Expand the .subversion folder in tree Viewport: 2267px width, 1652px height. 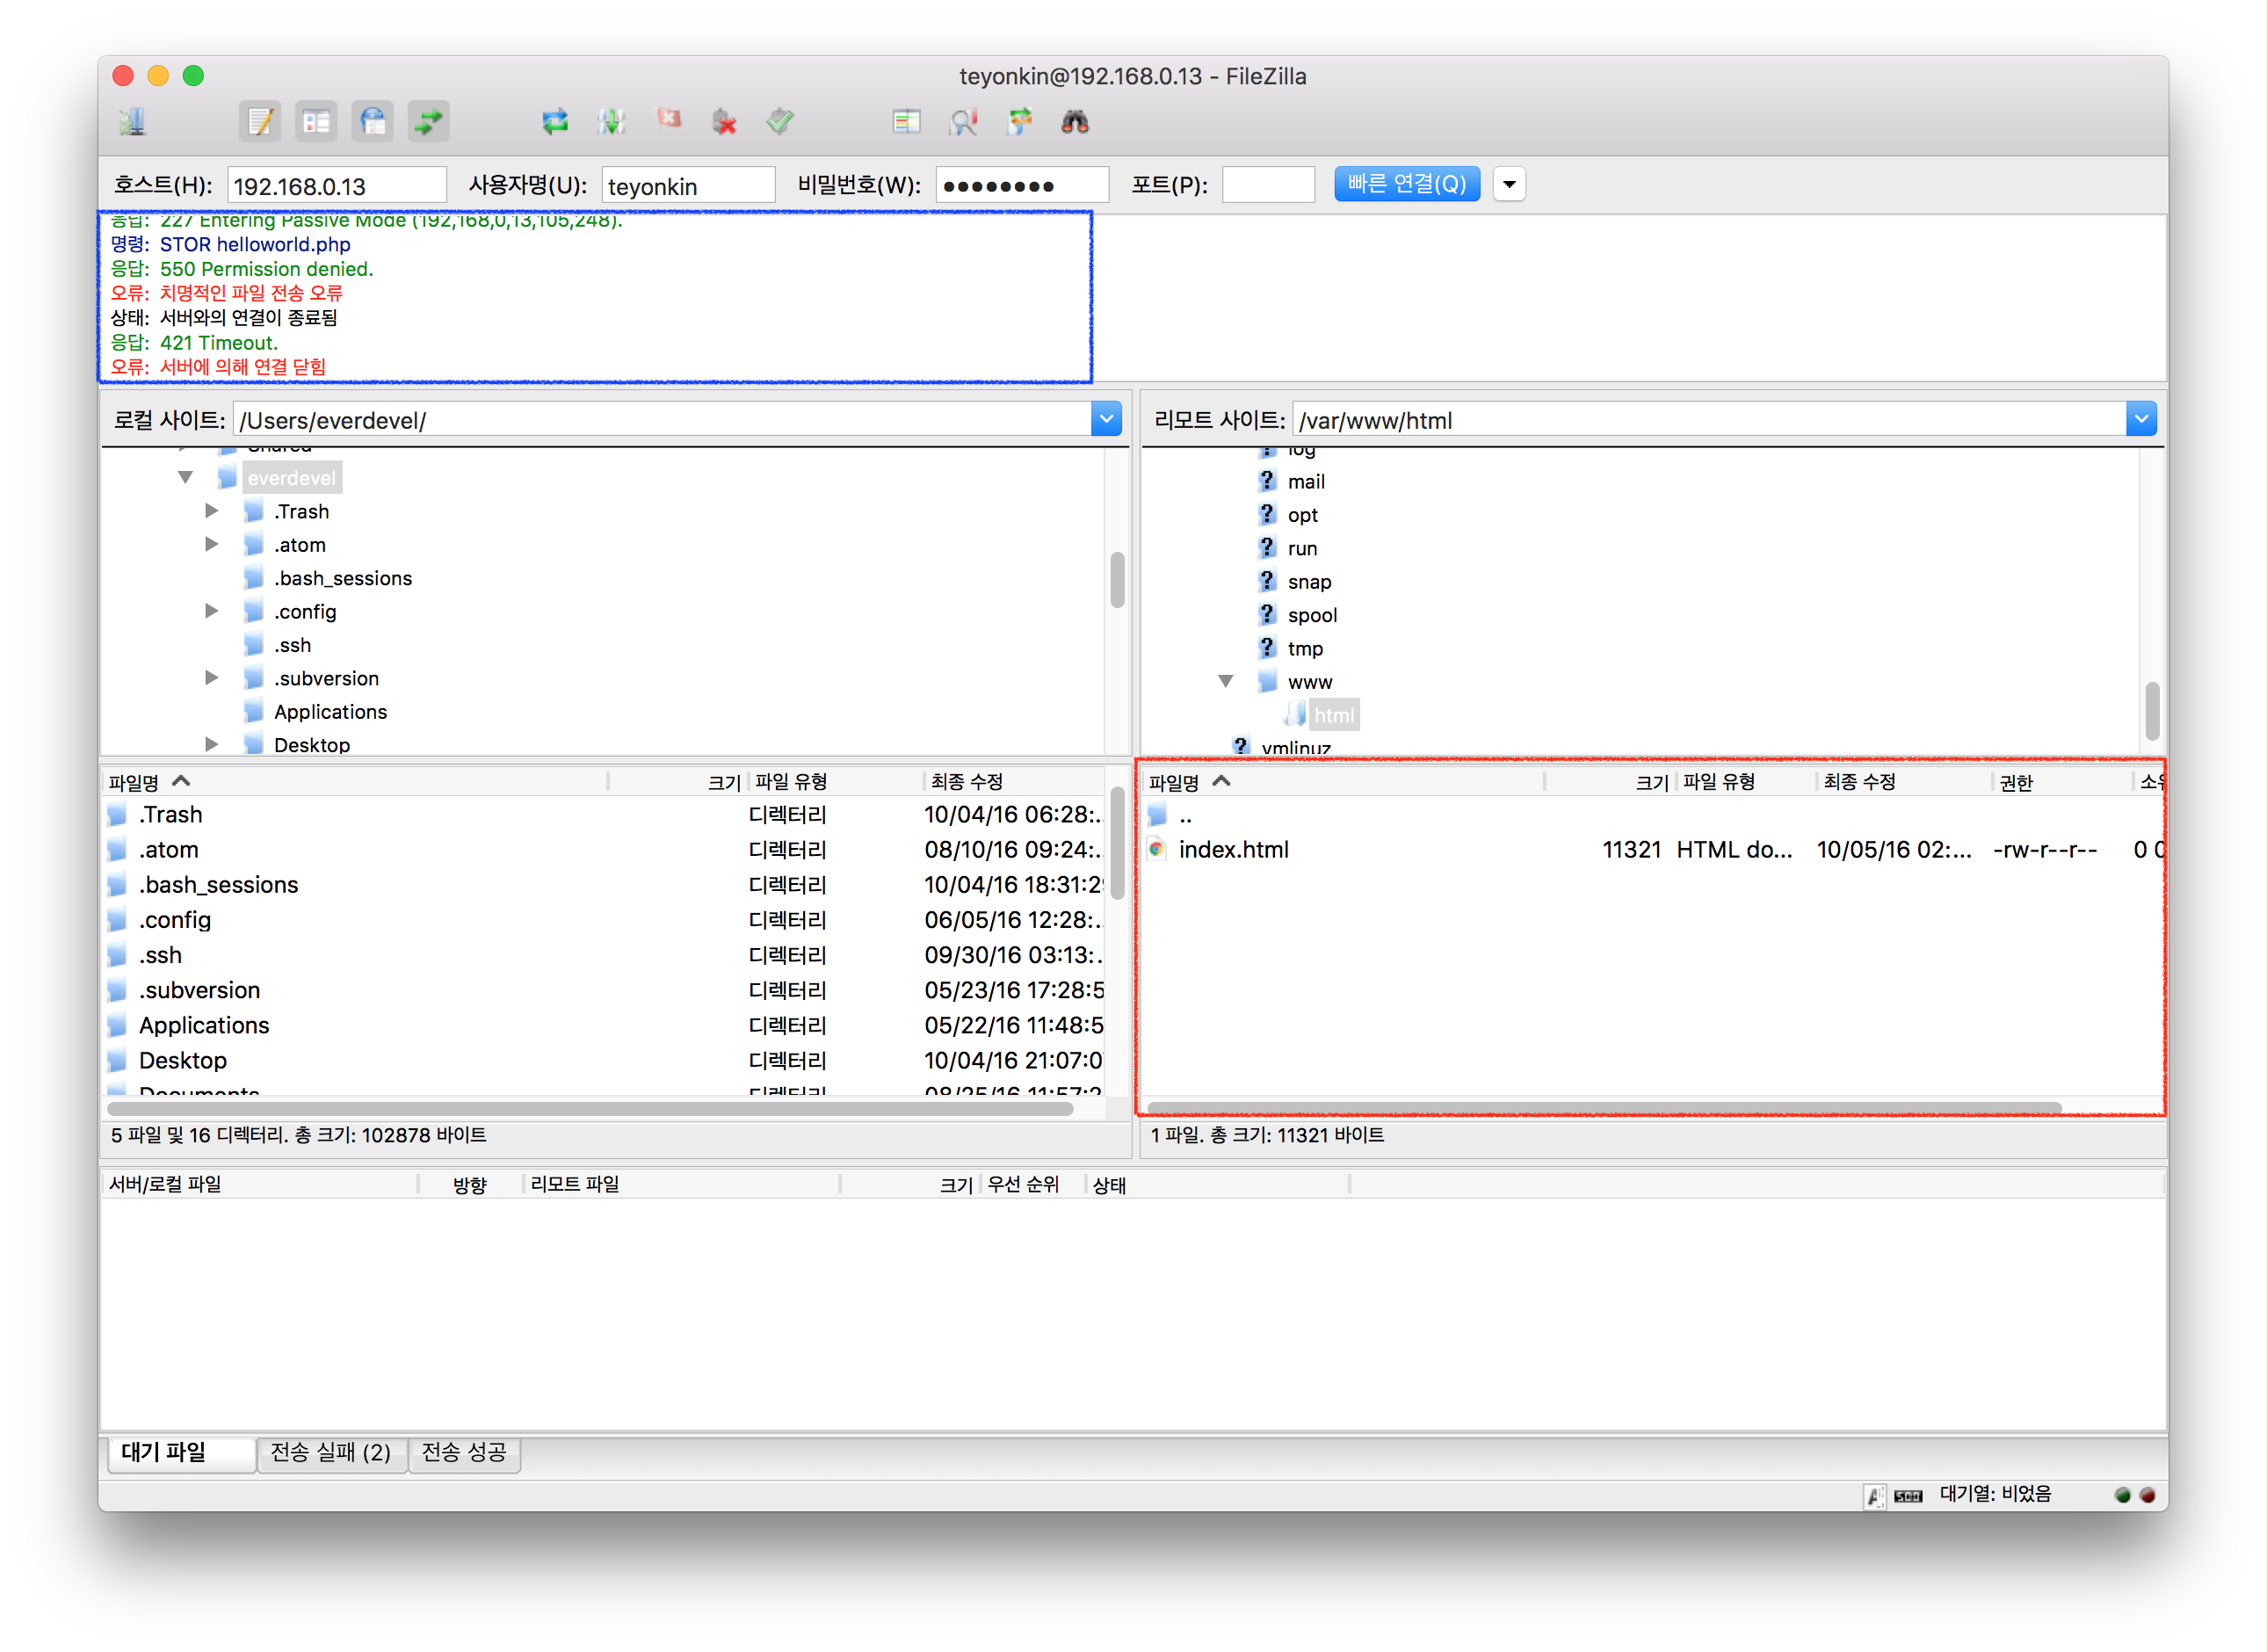tap(211, 678)
